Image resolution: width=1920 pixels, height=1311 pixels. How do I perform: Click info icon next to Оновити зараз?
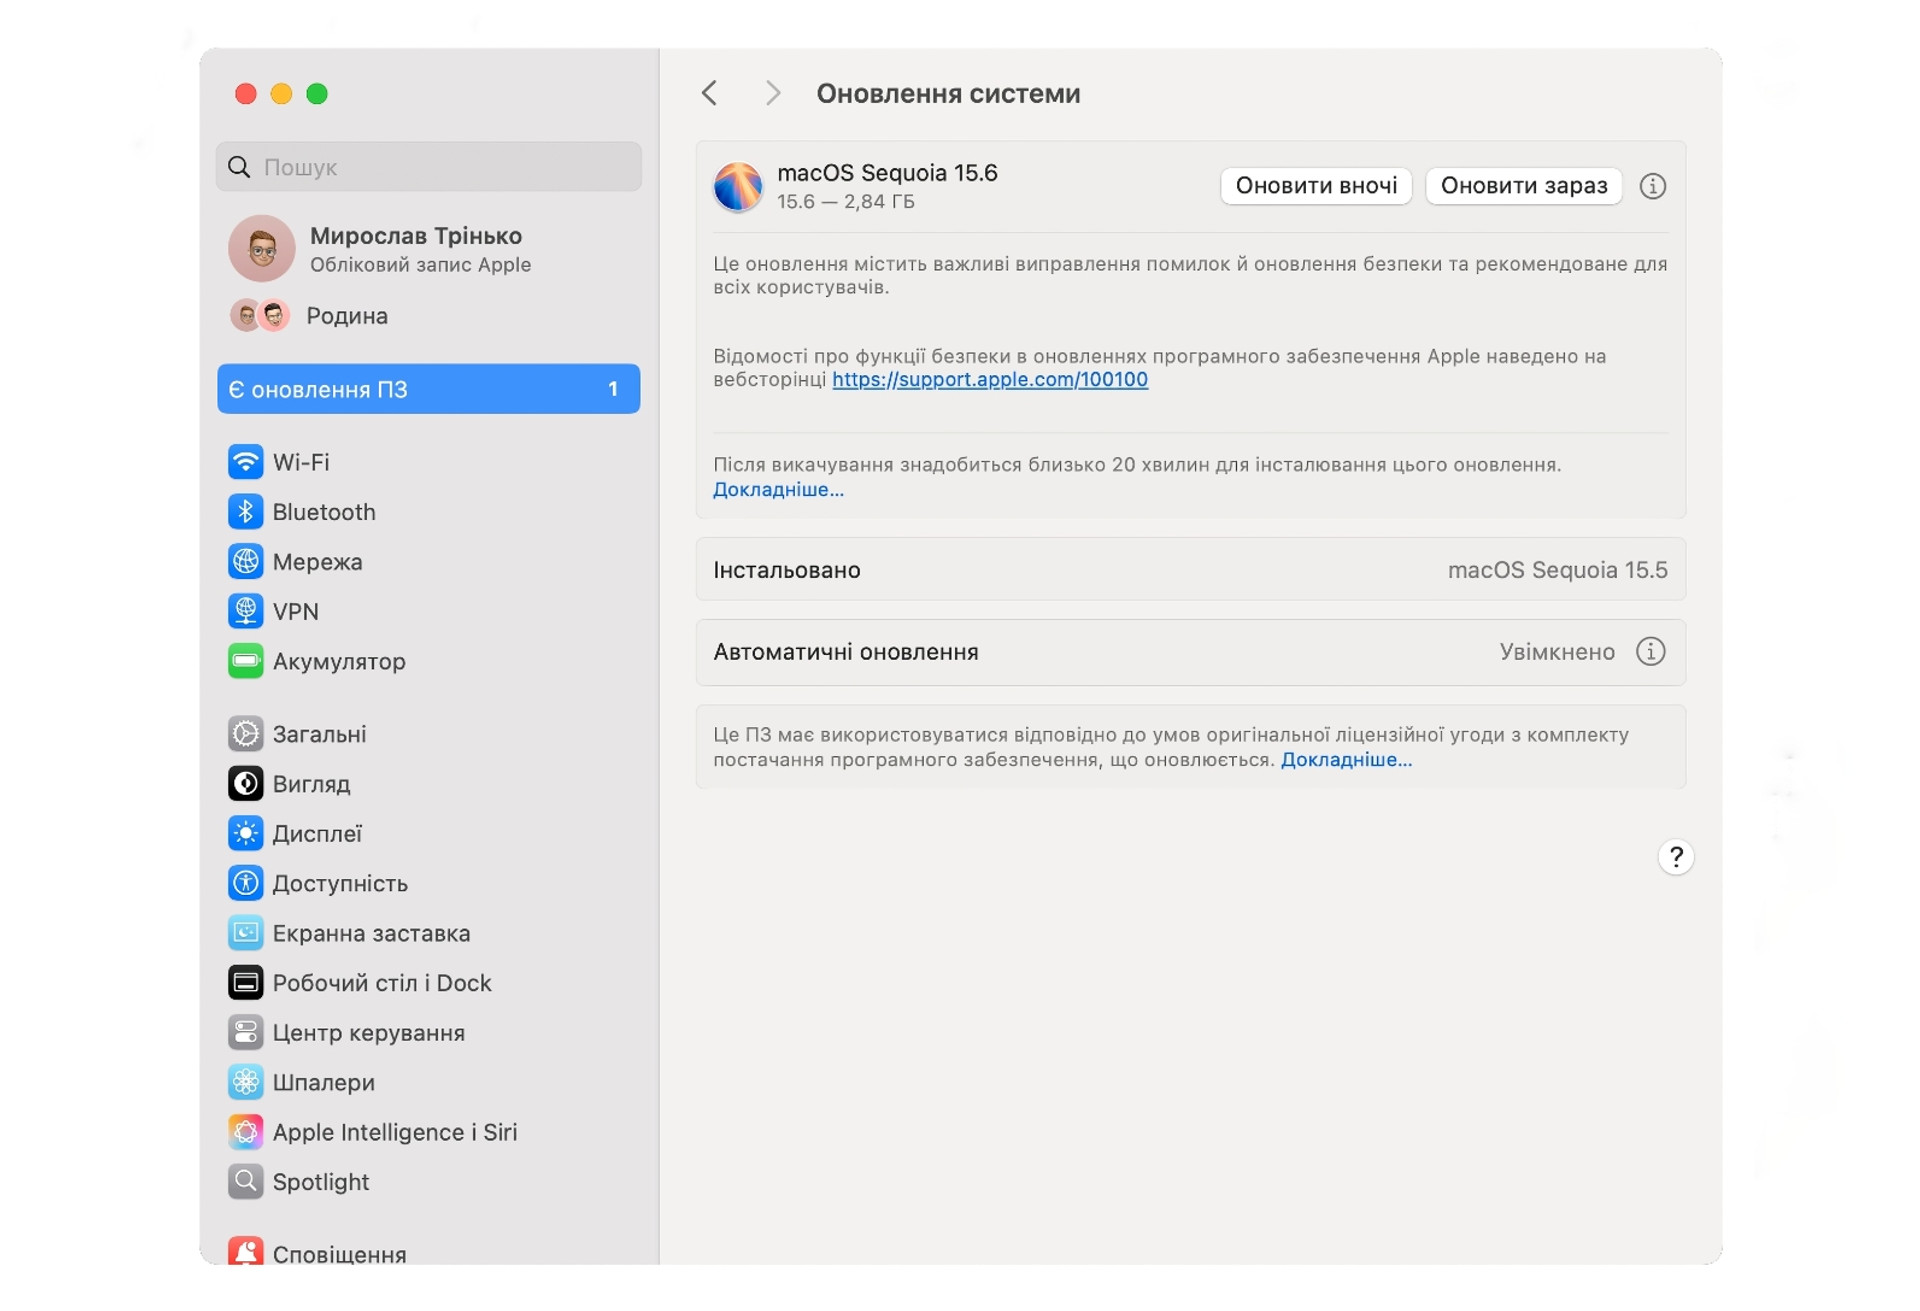tap(1652, 186)
